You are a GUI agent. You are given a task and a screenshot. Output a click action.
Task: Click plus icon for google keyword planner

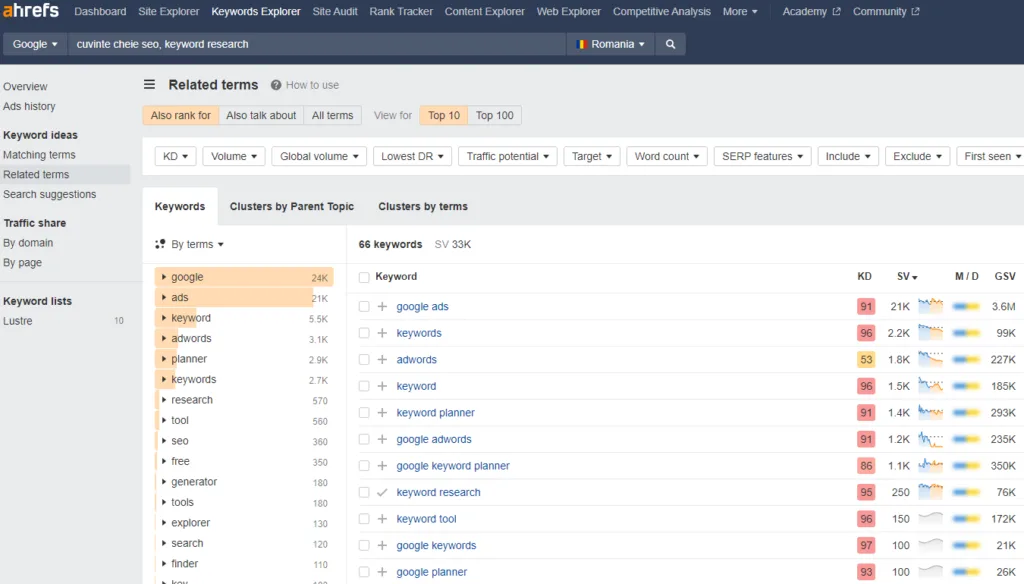[x=383, y=466]
